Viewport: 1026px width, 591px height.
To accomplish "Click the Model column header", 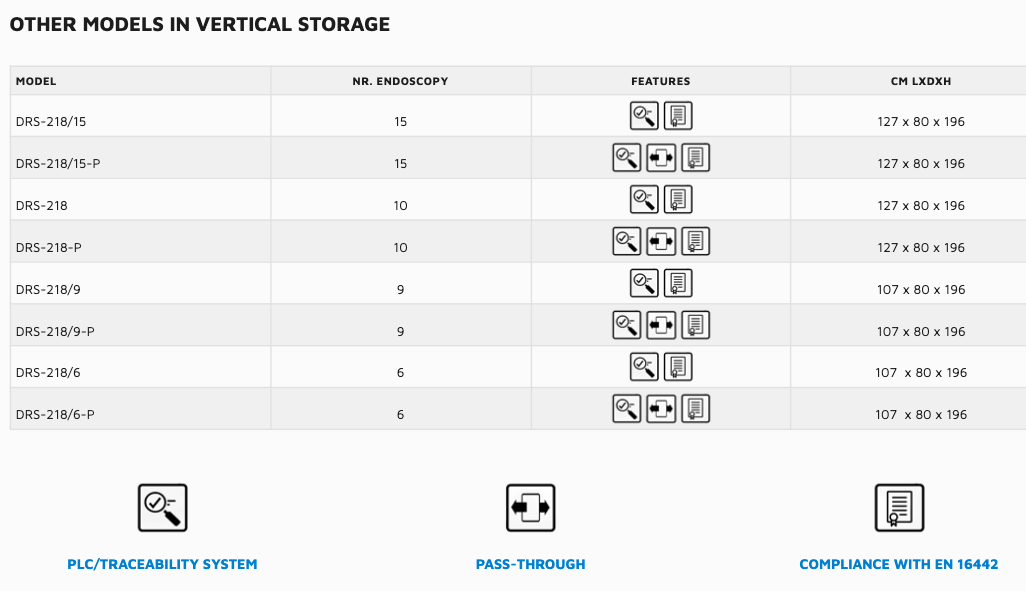I will pyautogui.click(x=36, y=81).
